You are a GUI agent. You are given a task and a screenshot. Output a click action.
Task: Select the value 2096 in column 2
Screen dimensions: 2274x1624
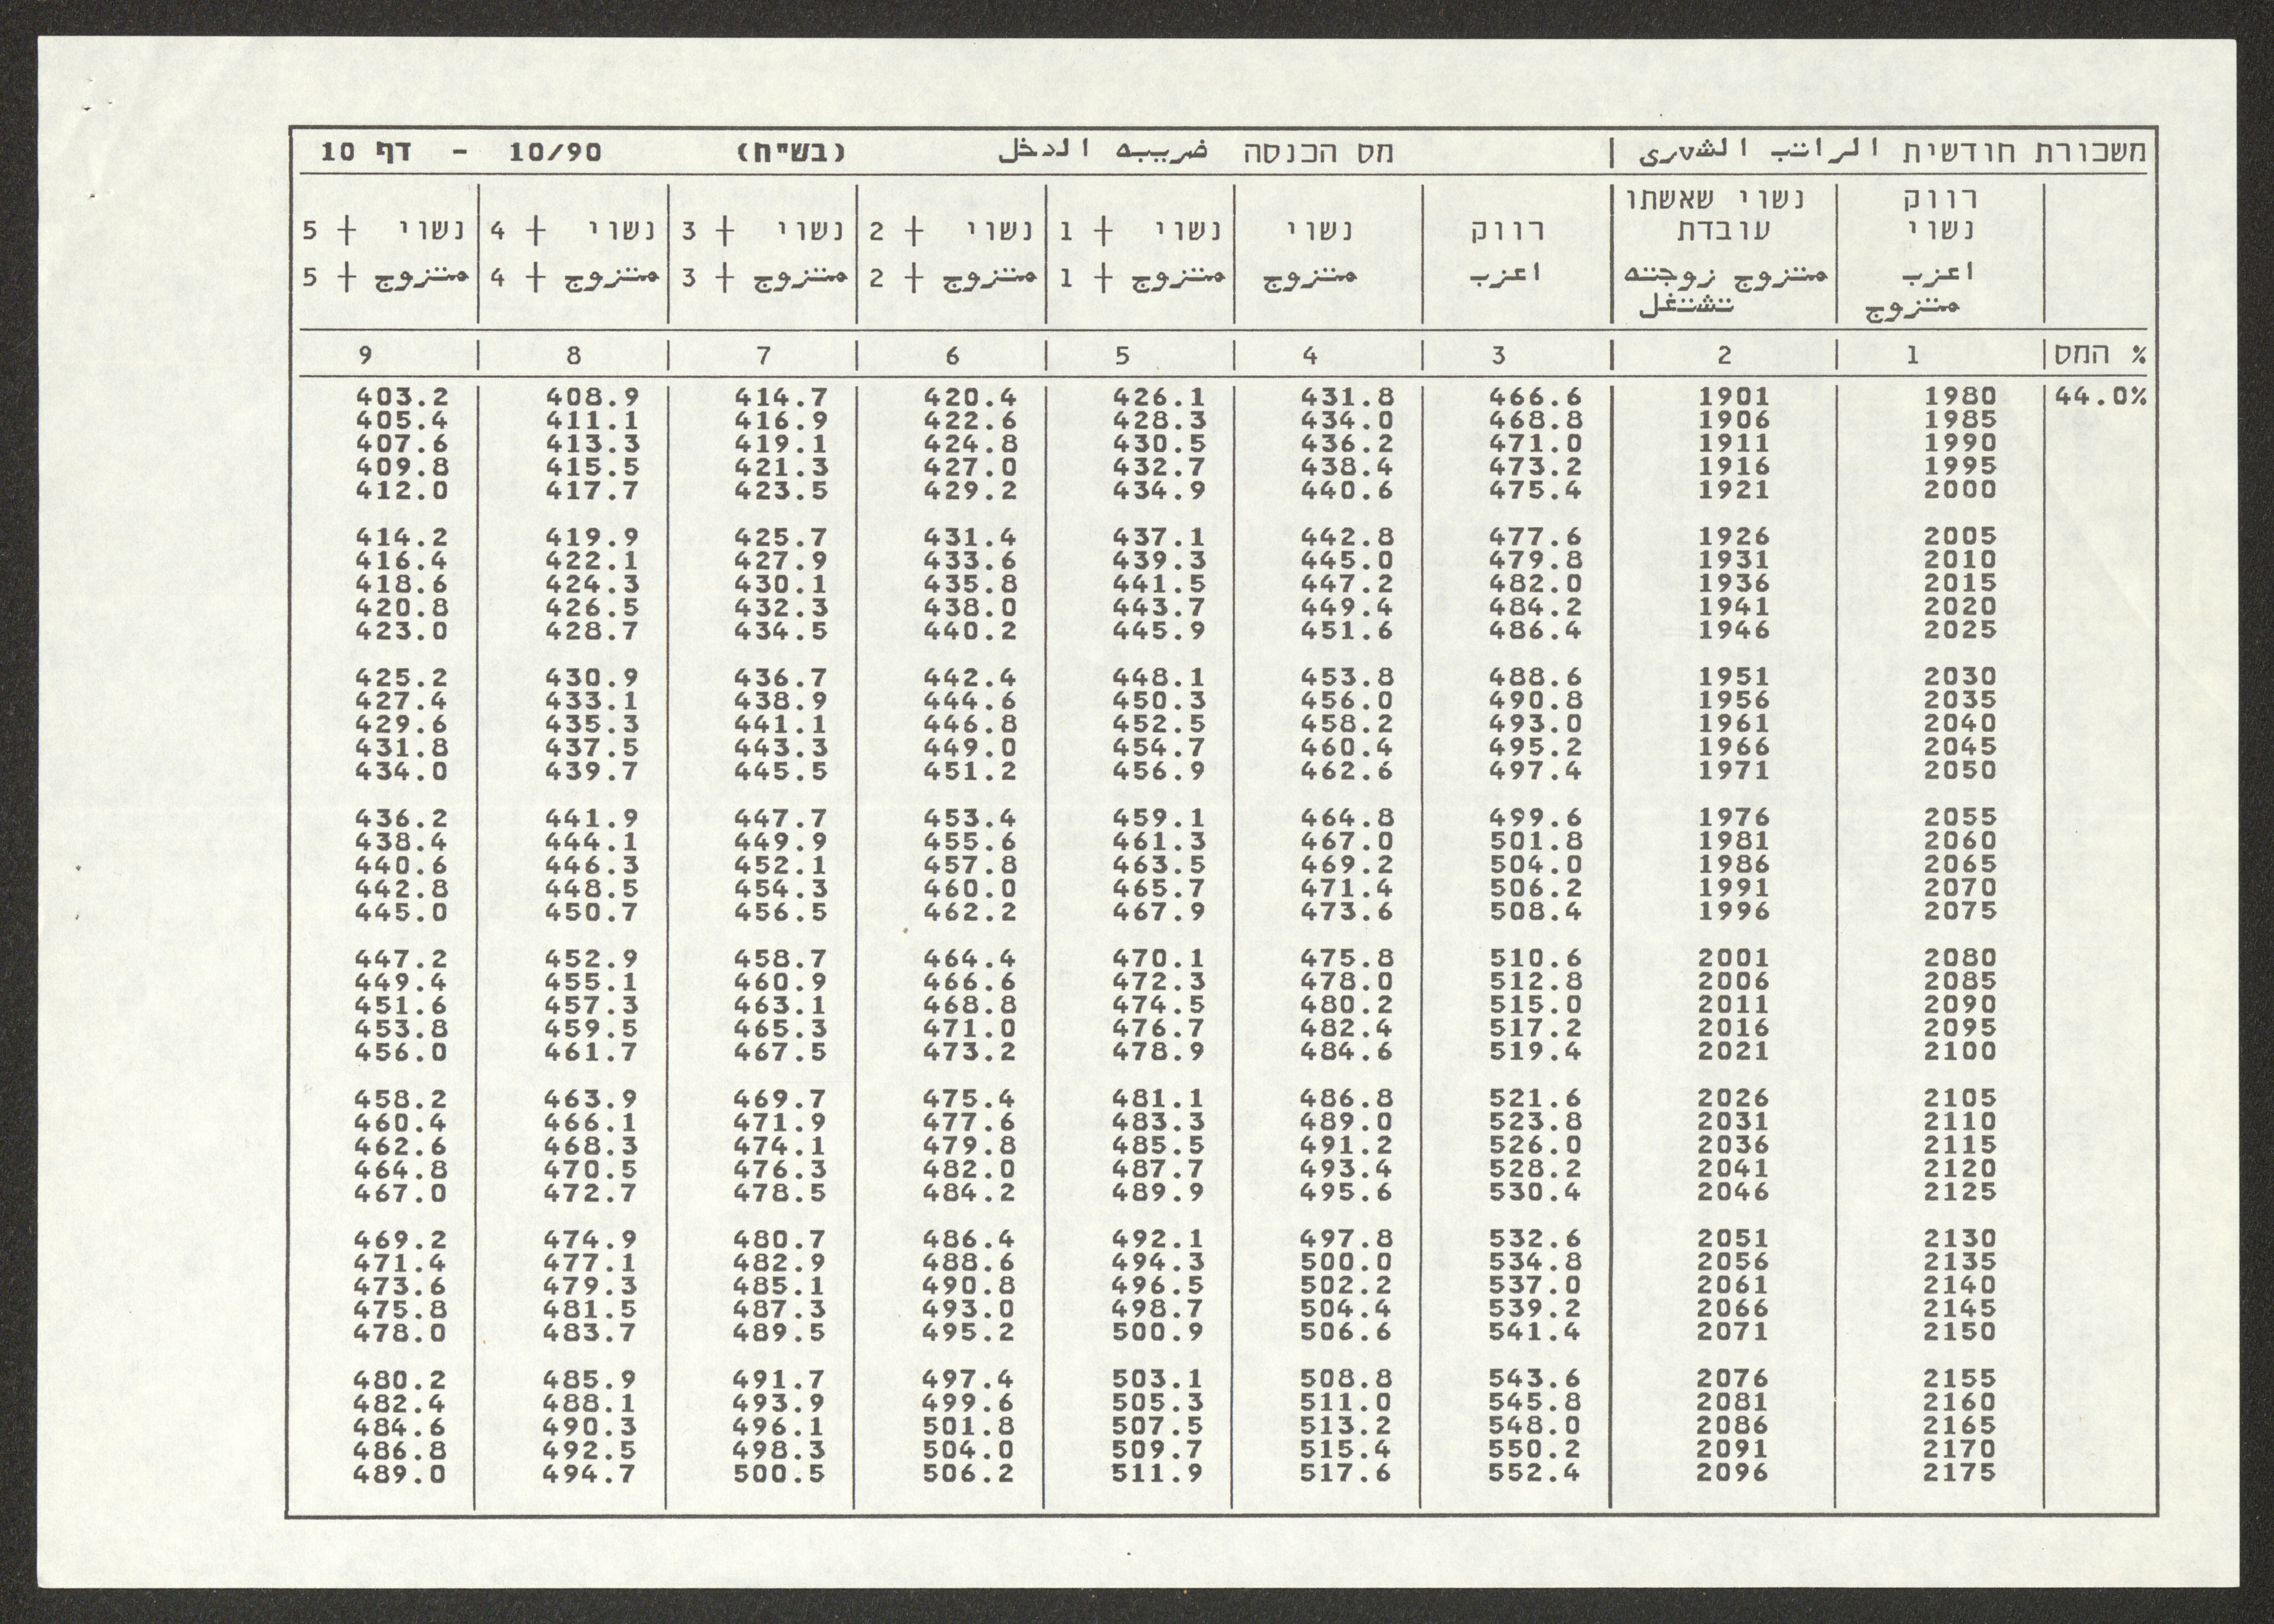1734,1472
